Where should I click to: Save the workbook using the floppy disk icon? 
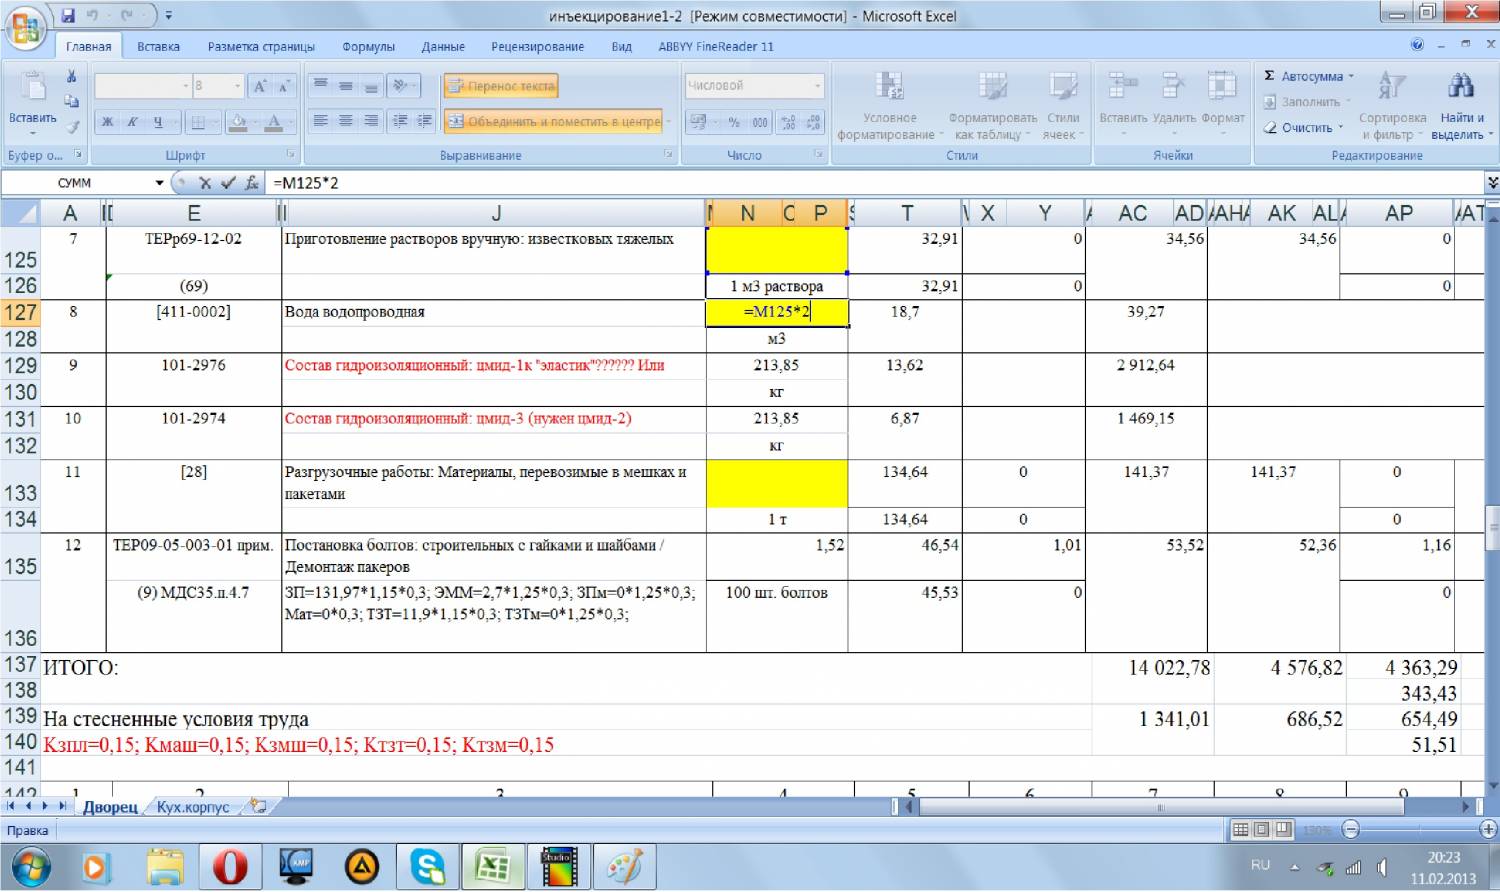click(x=68, y=15)
